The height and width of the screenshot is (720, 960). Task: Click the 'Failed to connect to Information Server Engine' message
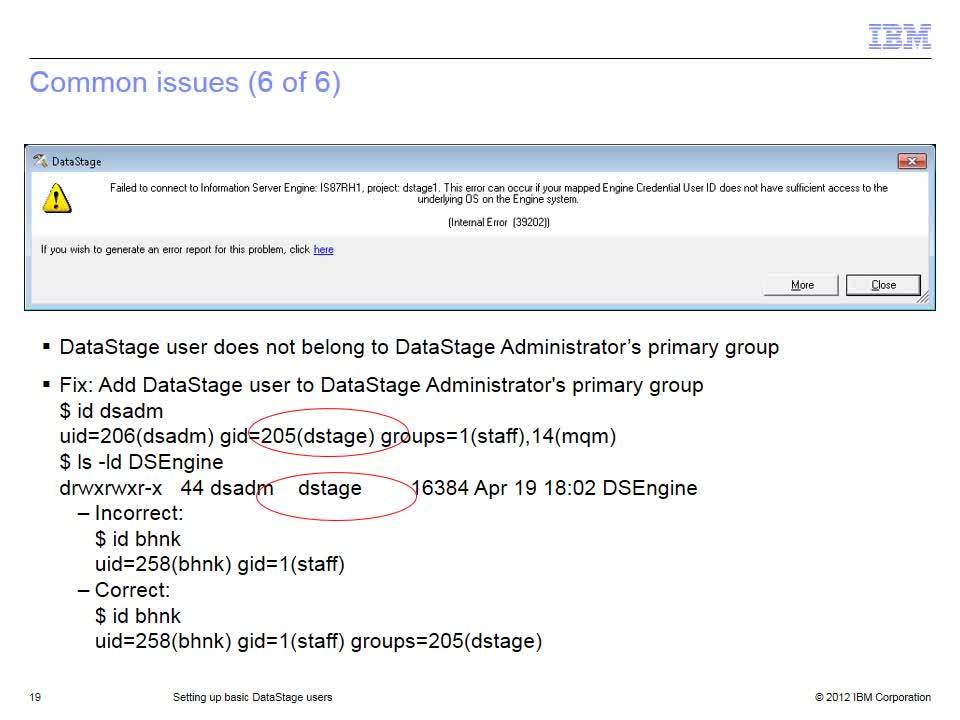point(498,193)
